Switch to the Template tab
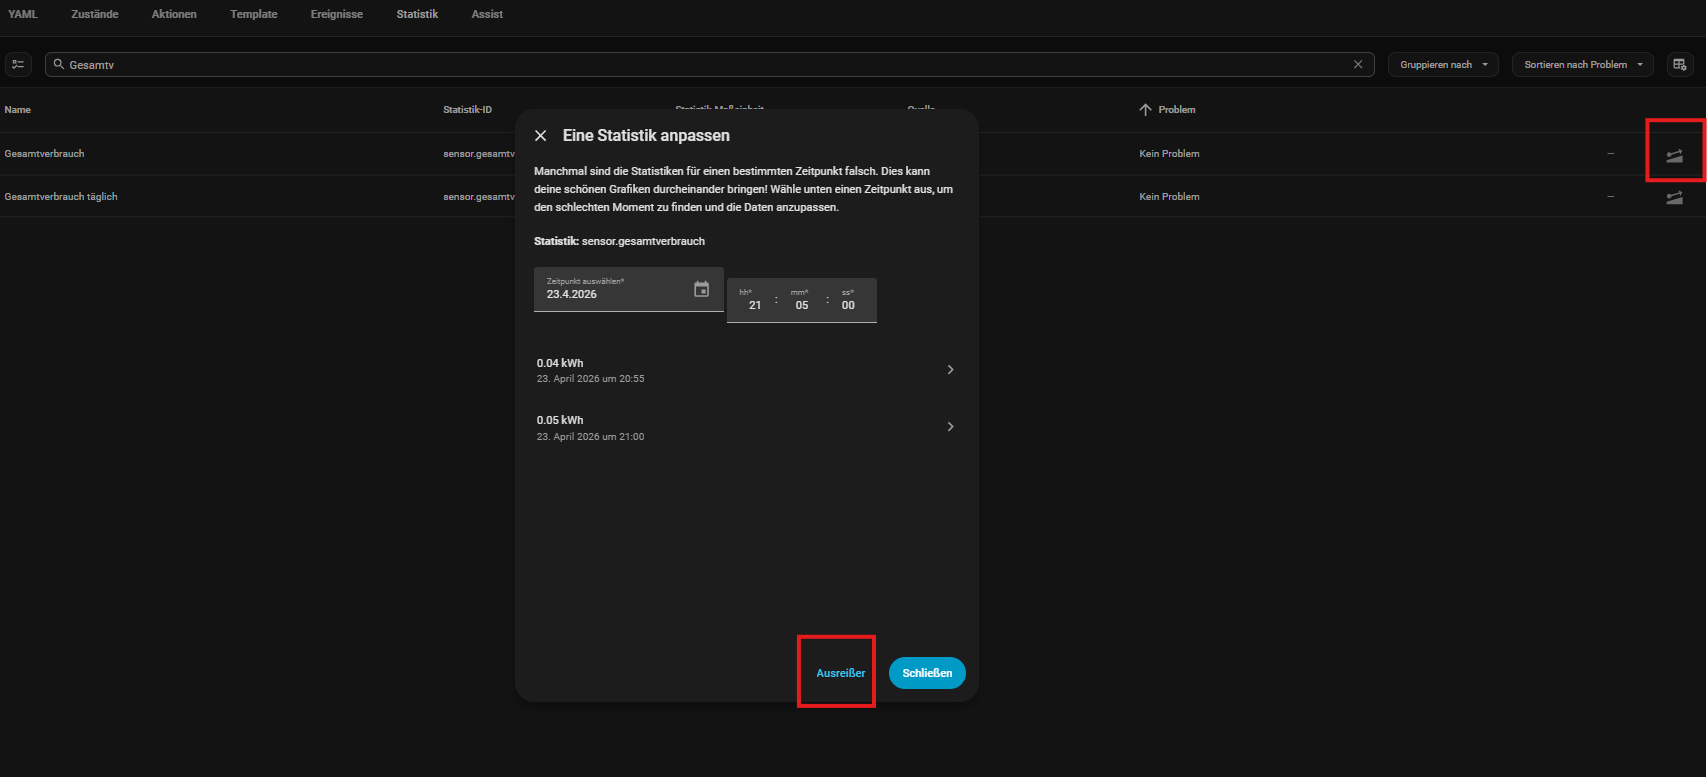 click(254, 14)
